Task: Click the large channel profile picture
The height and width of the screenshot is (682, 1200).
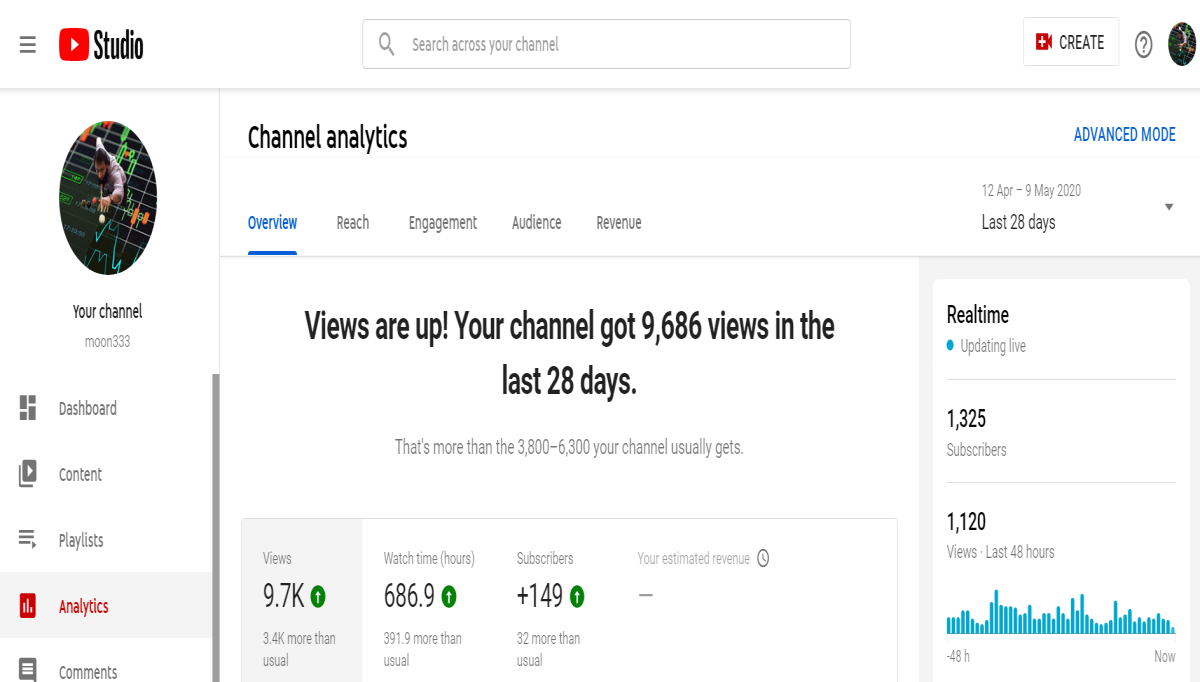Action: point(108,198)
